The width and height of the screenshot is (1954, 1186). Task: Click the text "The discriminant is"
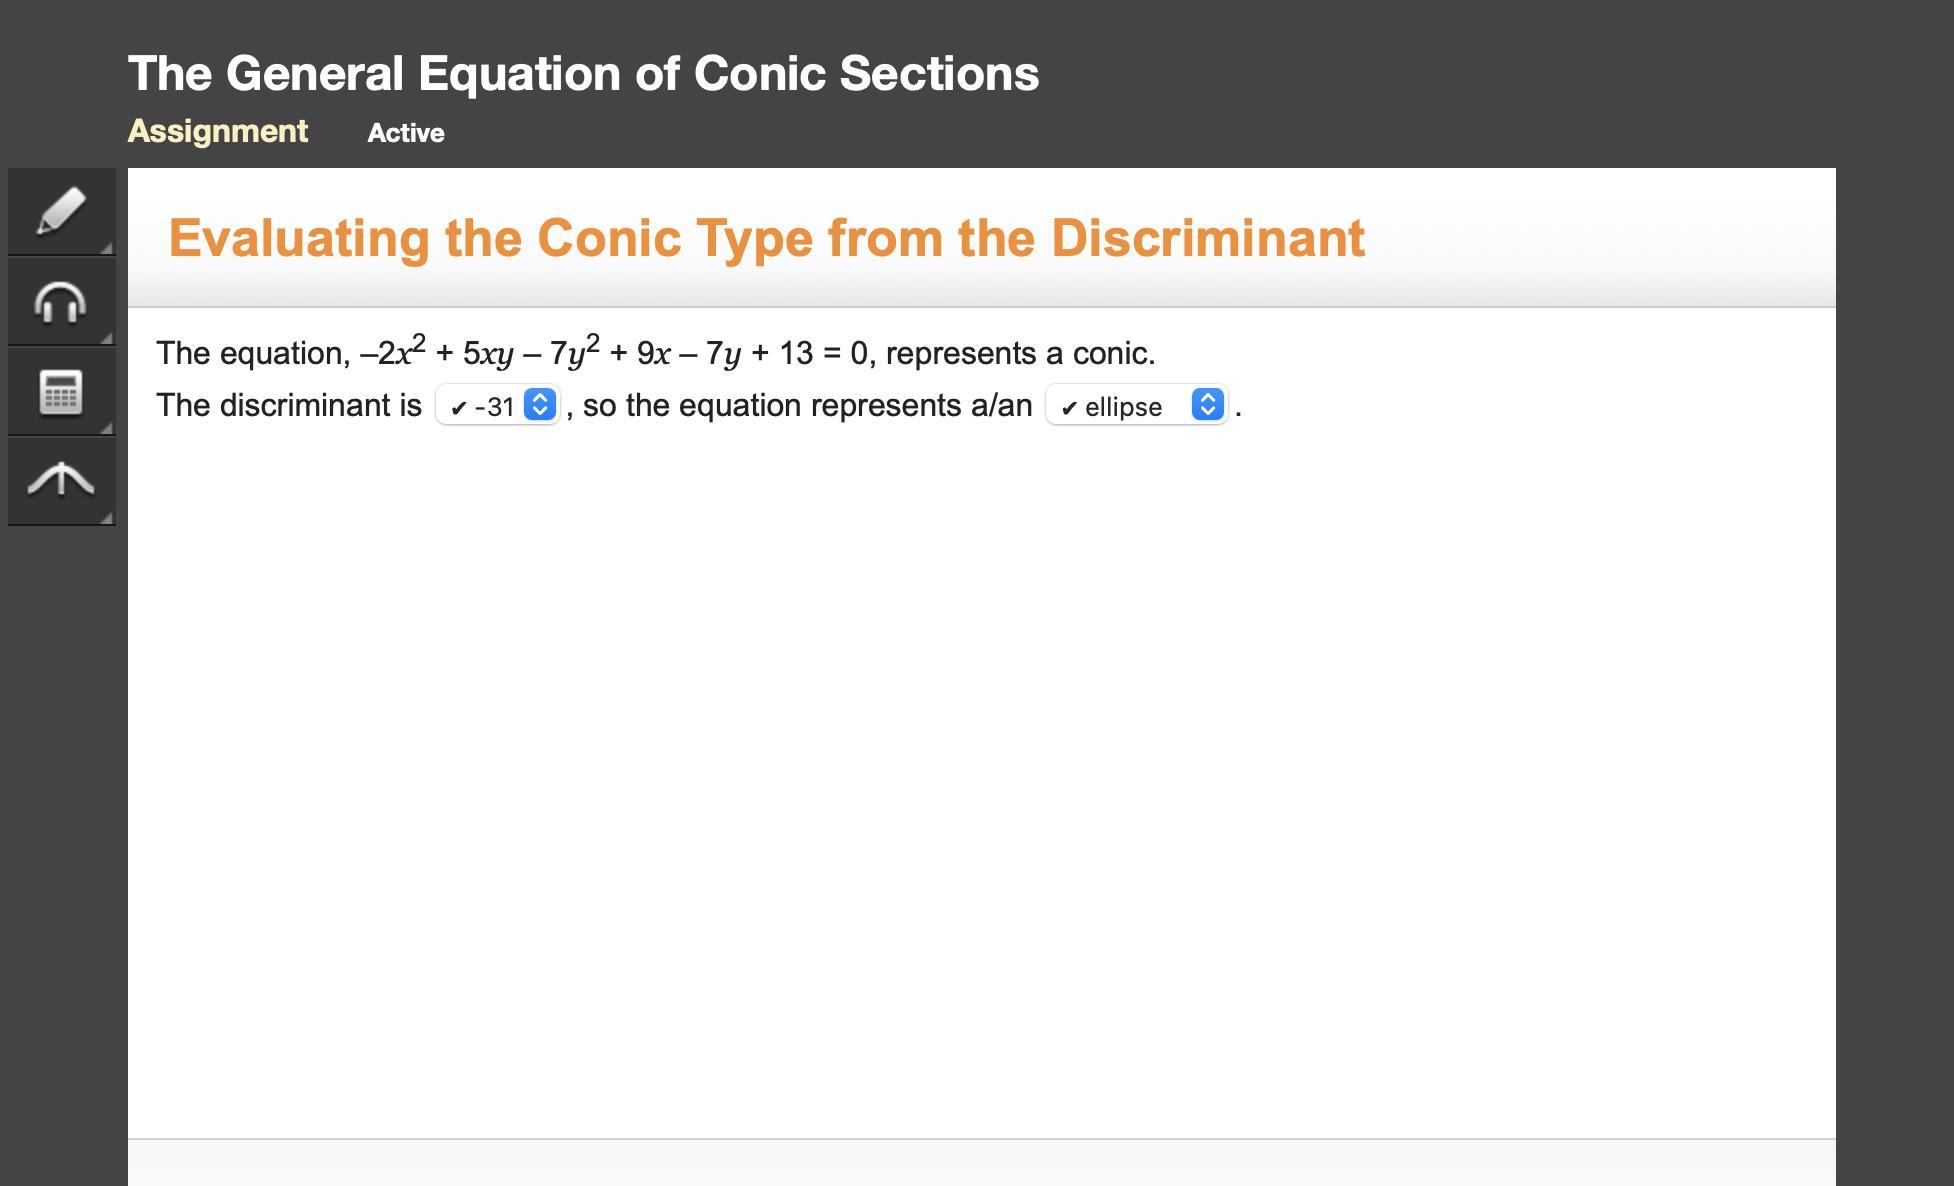289,405
